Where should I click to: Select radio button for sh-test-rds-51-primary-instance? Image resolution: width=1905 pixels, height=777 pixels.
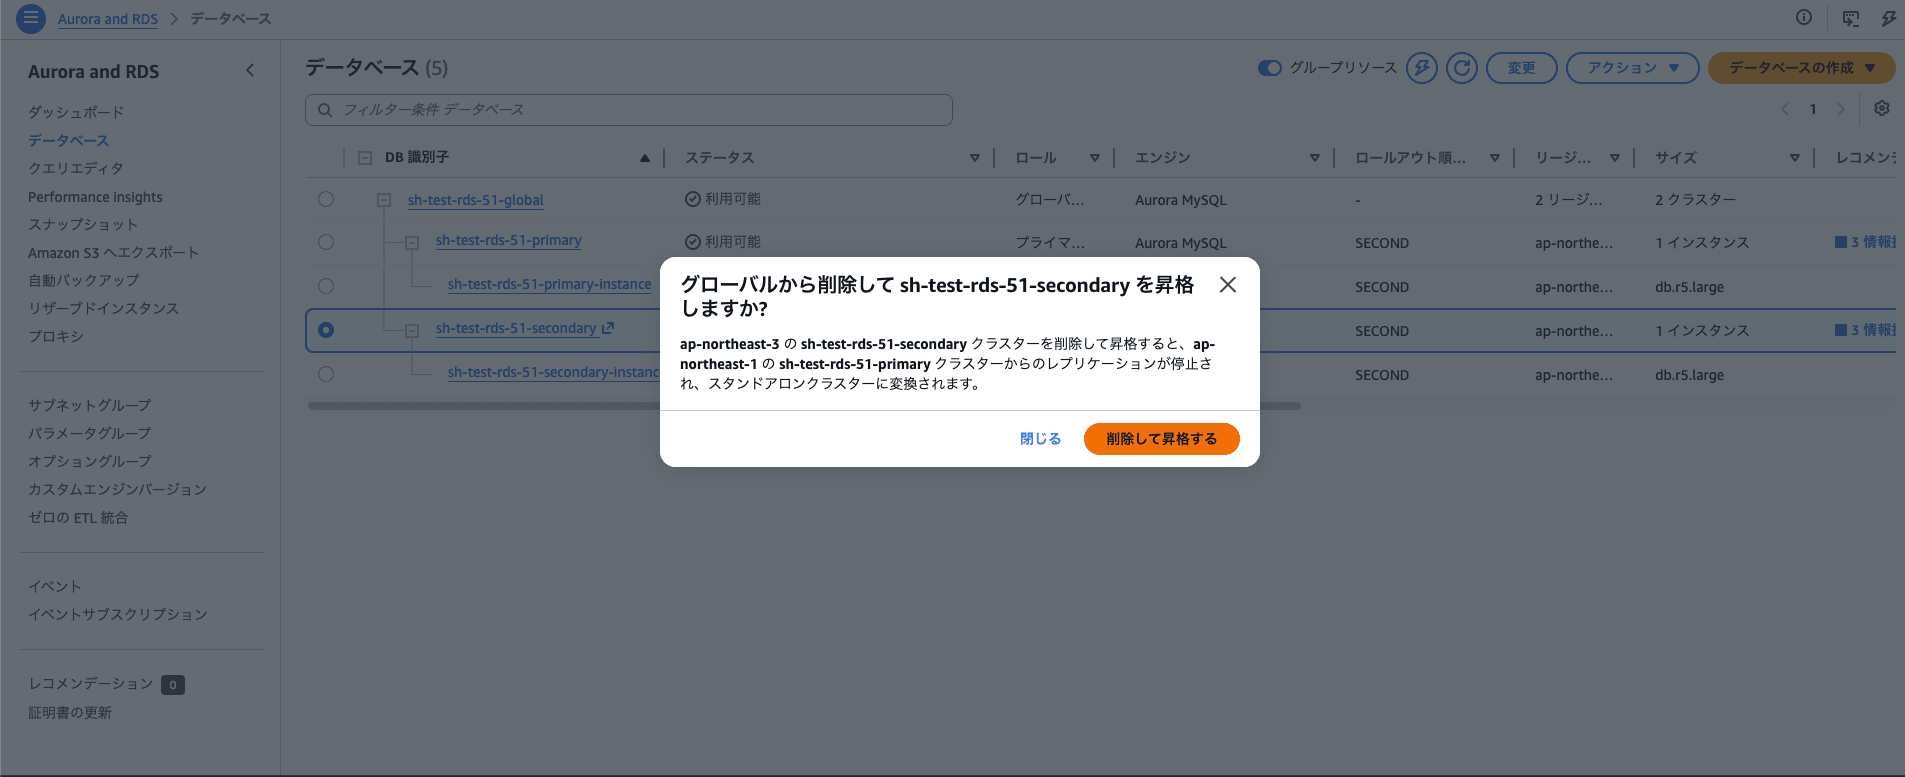point(326,286)
